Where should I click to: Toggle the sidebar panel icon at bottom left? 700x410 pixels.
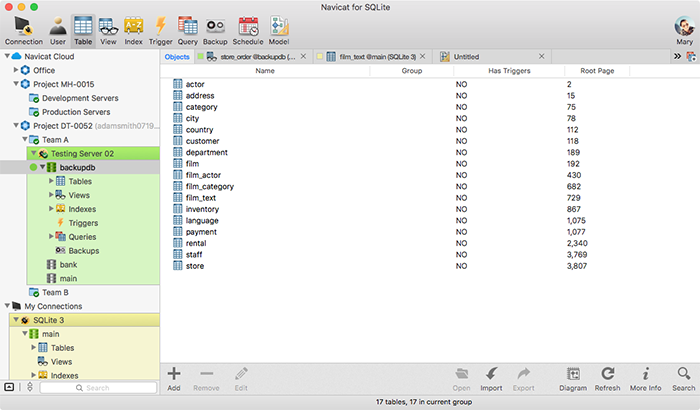(9, 387)
